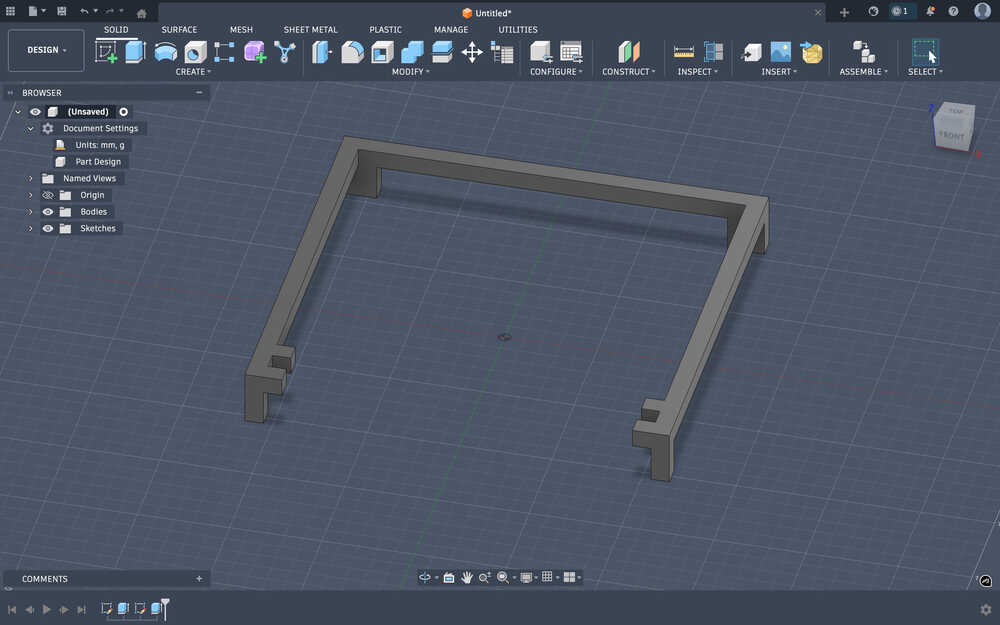Toggle visibility of Sketches folder
Image resolution: width=1000 pixels, height=625 pixels.
[x=48, y=229]
